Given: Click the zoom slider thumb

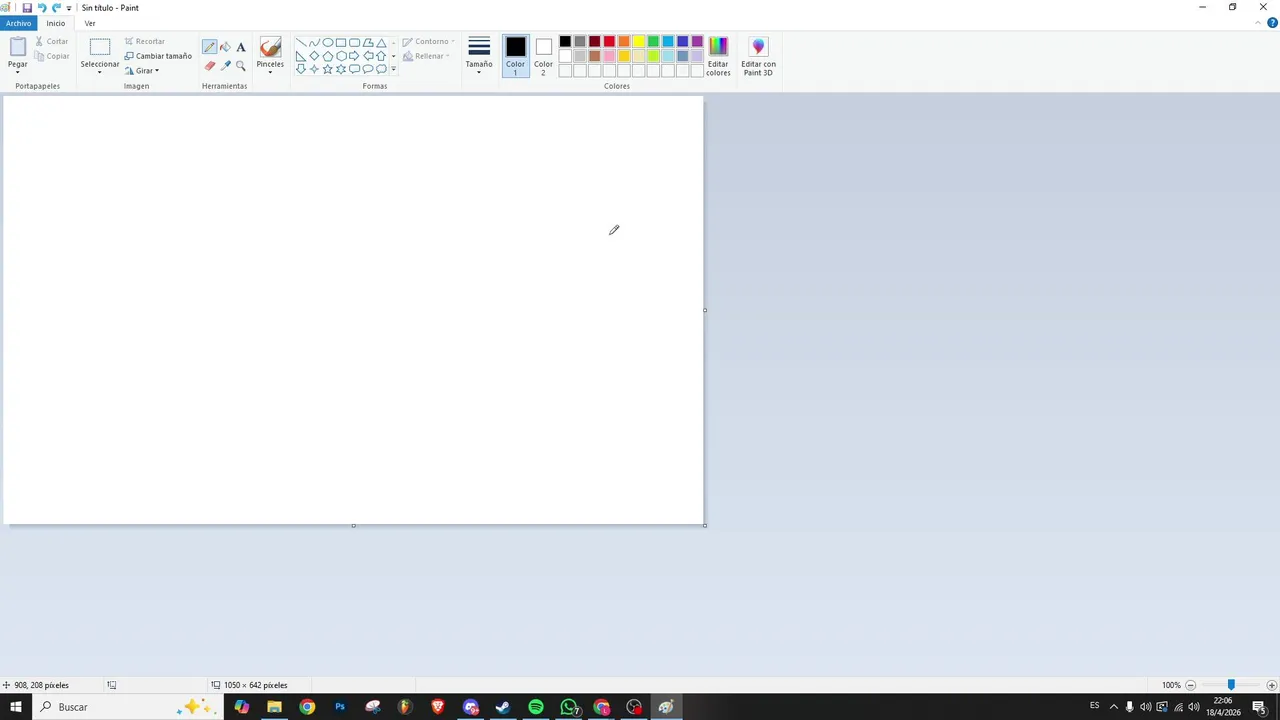Looking at the screenshot, I should [1231, 685].
